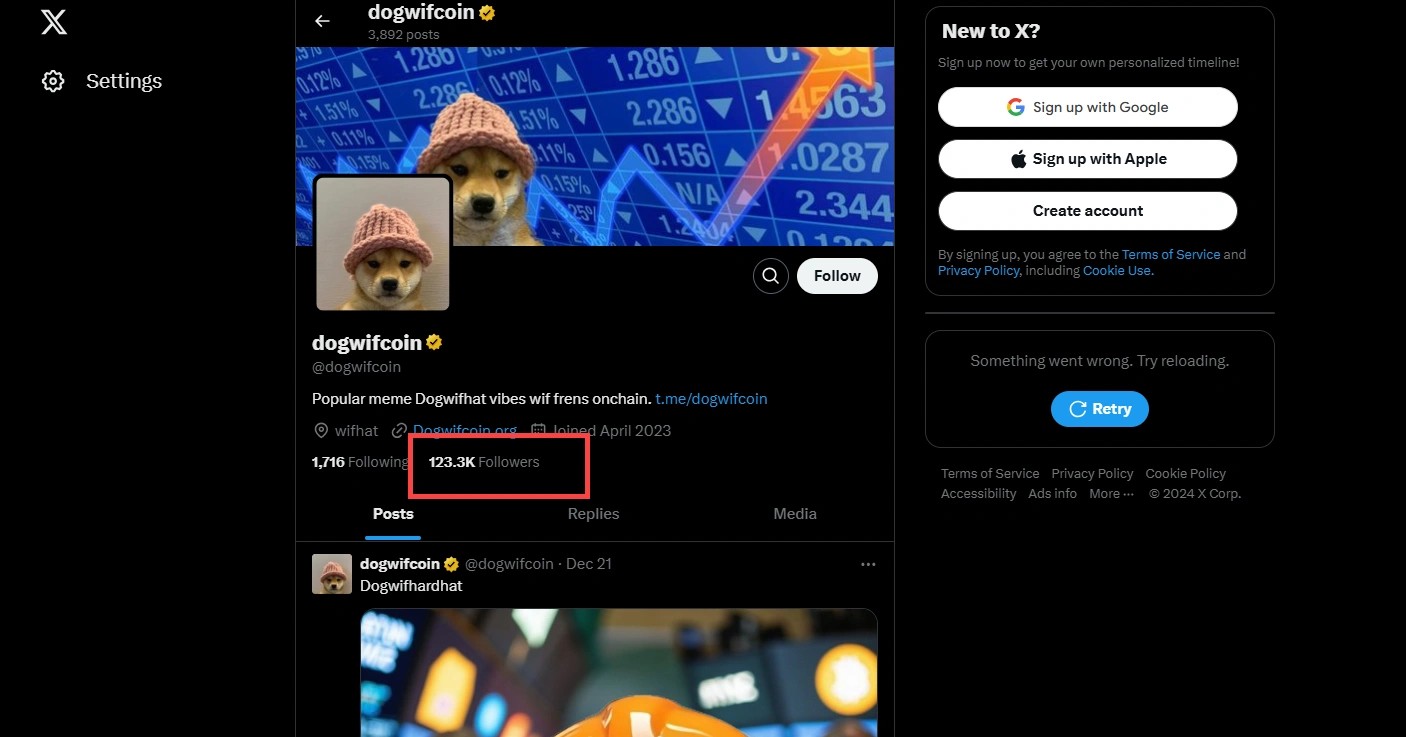Sign up with Apple
The image size is (1406, 737).
(x=1088, y=159)
